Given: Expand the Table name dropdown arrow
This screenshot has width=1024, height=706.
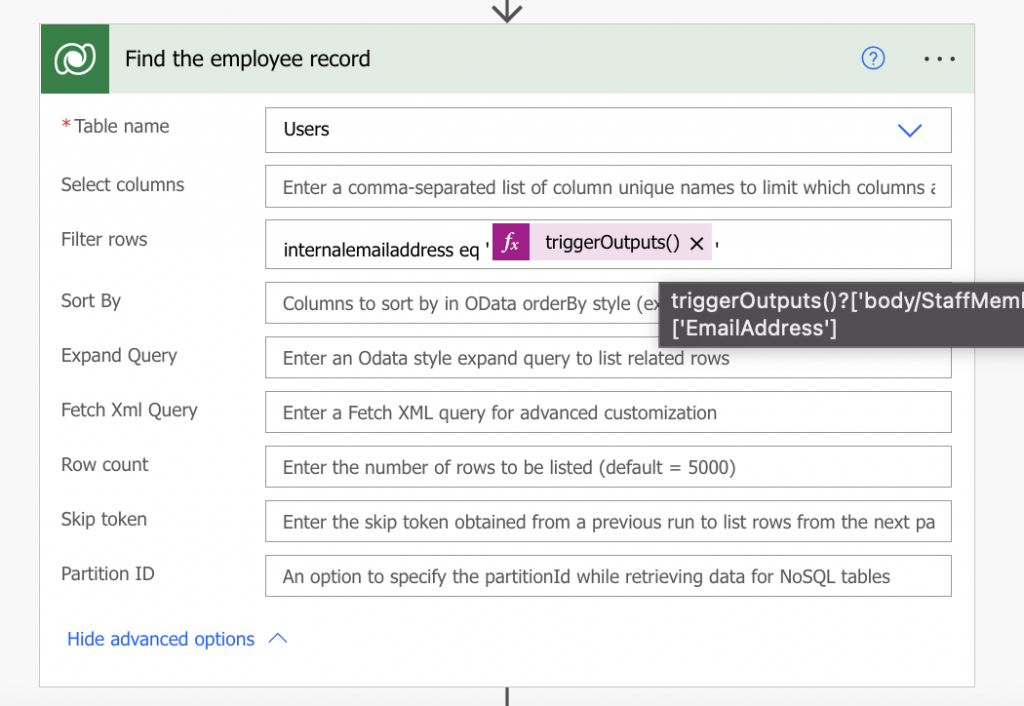Looking at the screenshot, I should tap(909, 130).
